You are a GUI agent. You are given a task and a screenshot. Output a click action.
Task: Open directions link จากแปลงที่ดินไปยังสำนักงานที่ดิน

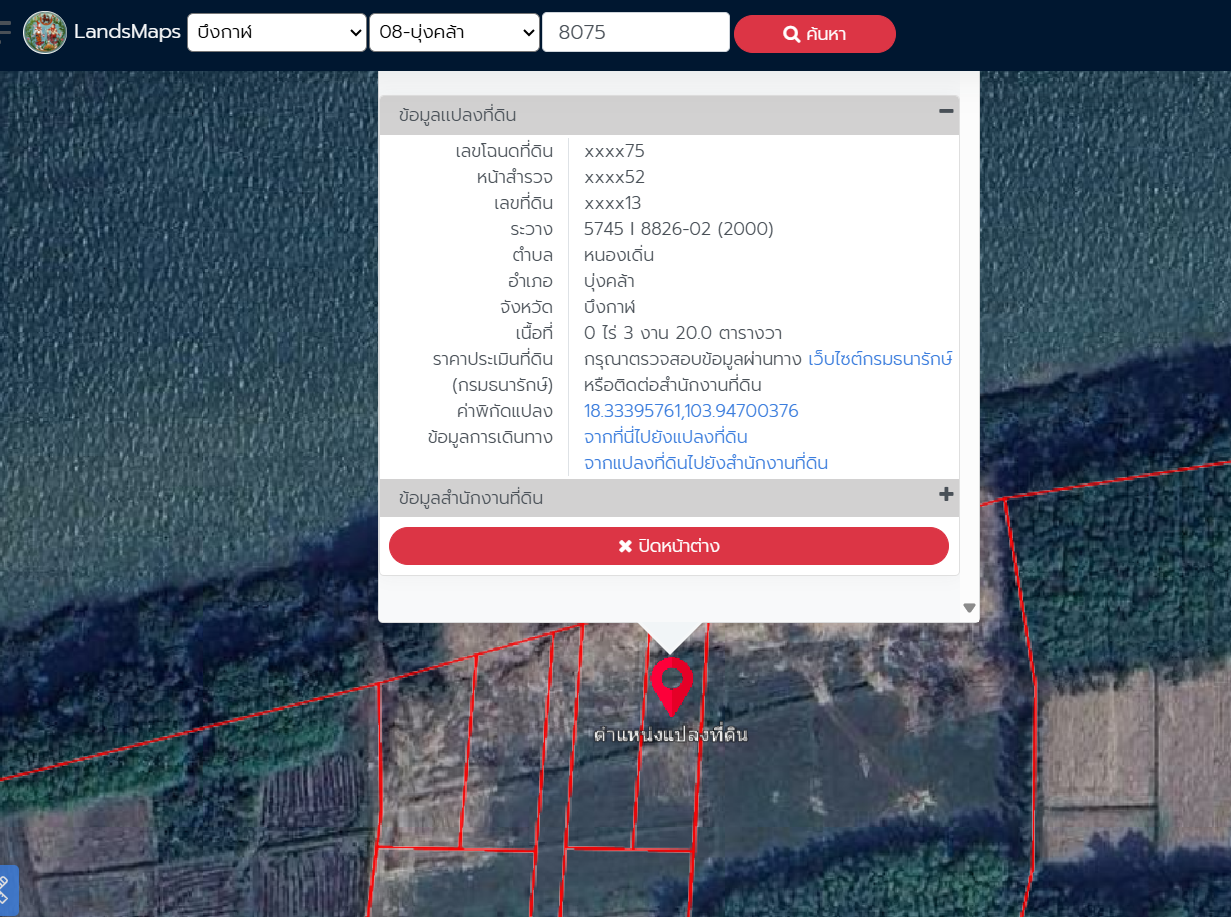tap(705, 463)
